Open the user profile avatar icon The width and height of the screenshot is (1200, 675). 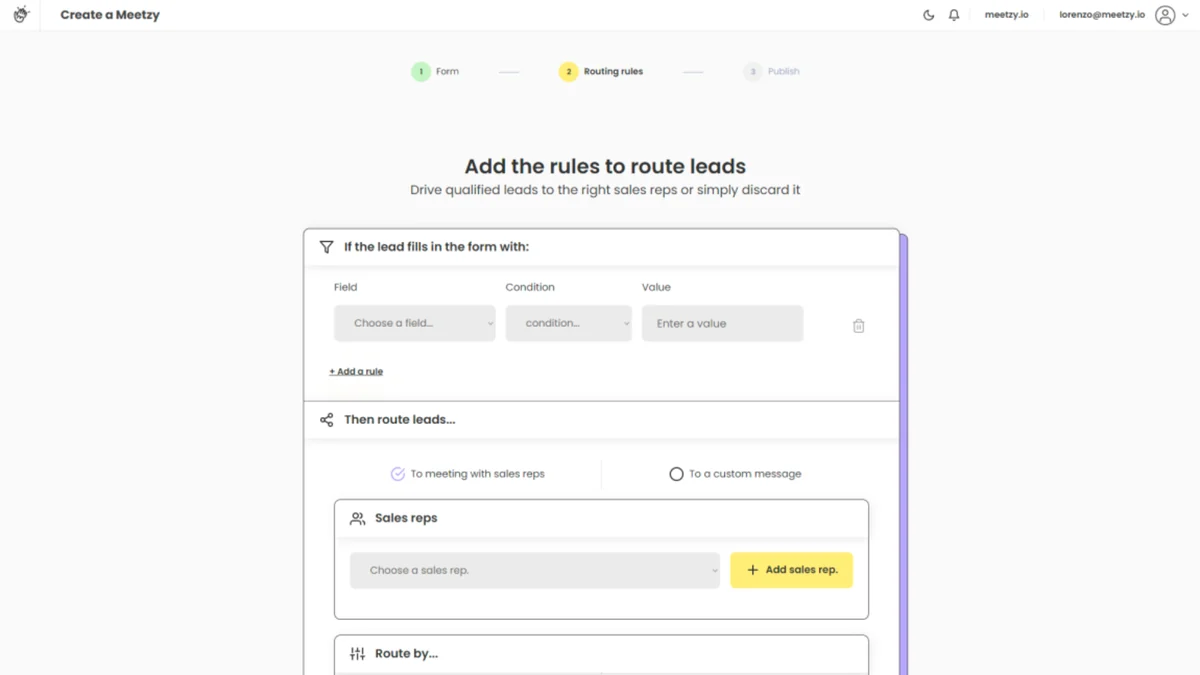(x=1165, y=15)
